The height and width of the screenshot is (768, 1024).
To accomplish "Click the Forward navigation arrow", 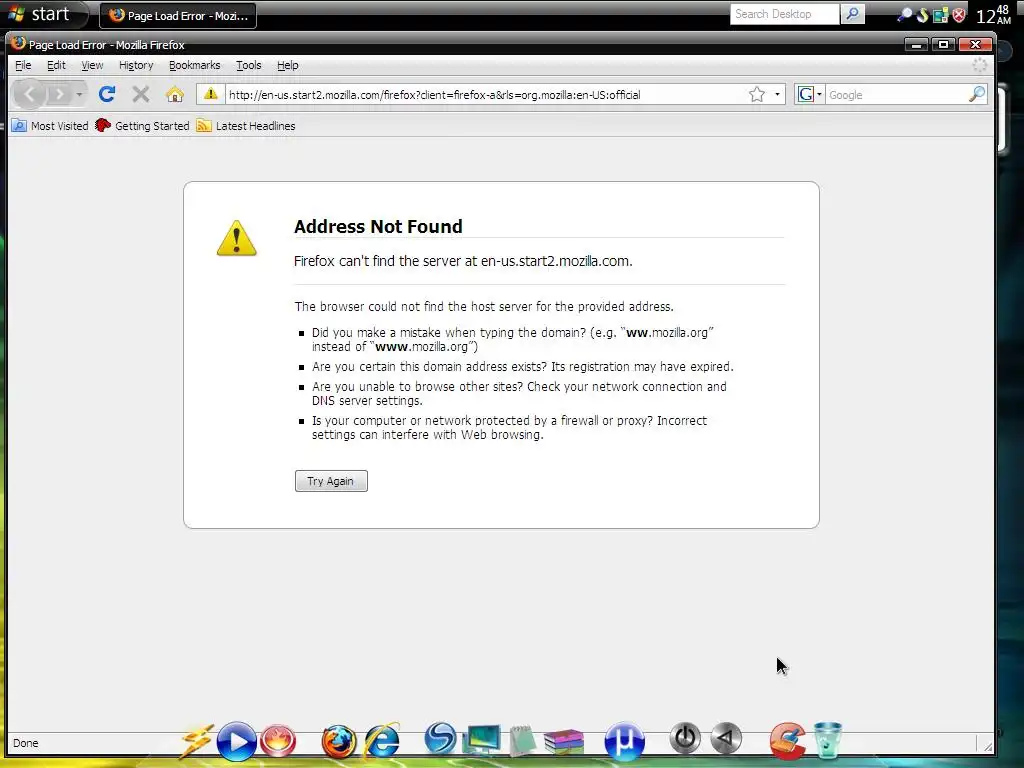I will tap(59, 95).
